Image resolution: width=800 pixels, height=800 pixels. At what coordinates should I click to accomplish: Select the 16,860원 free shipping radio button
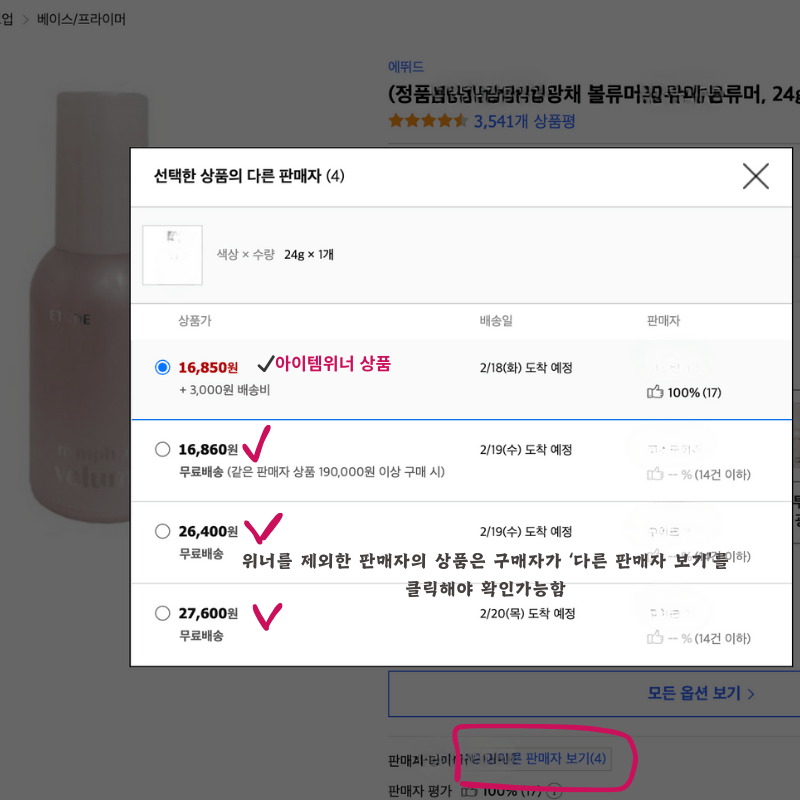point(162,449)
